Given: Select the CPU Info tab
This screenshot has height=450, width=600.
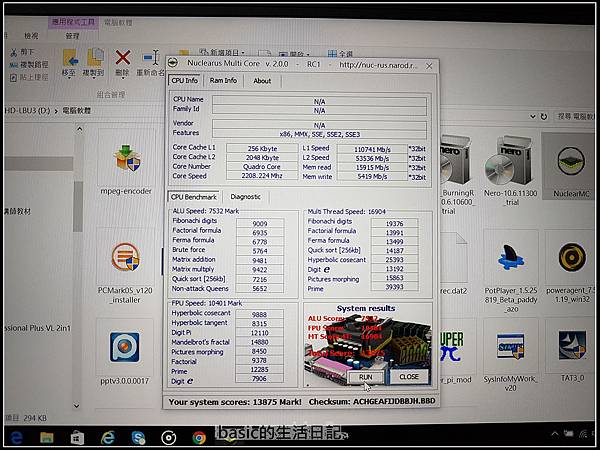Looking at the screenshot, I should click(184, 80).
